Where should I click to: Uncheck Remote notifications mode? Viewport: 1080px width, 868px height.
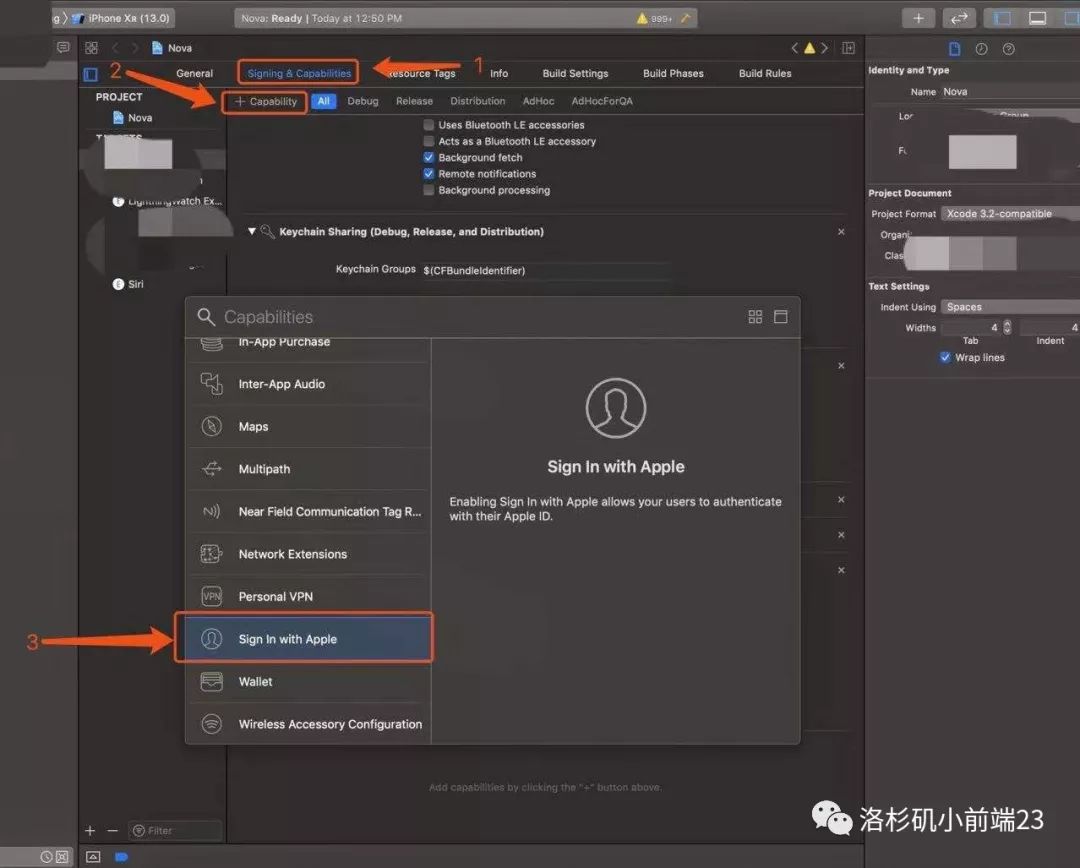tap(428, 174)
